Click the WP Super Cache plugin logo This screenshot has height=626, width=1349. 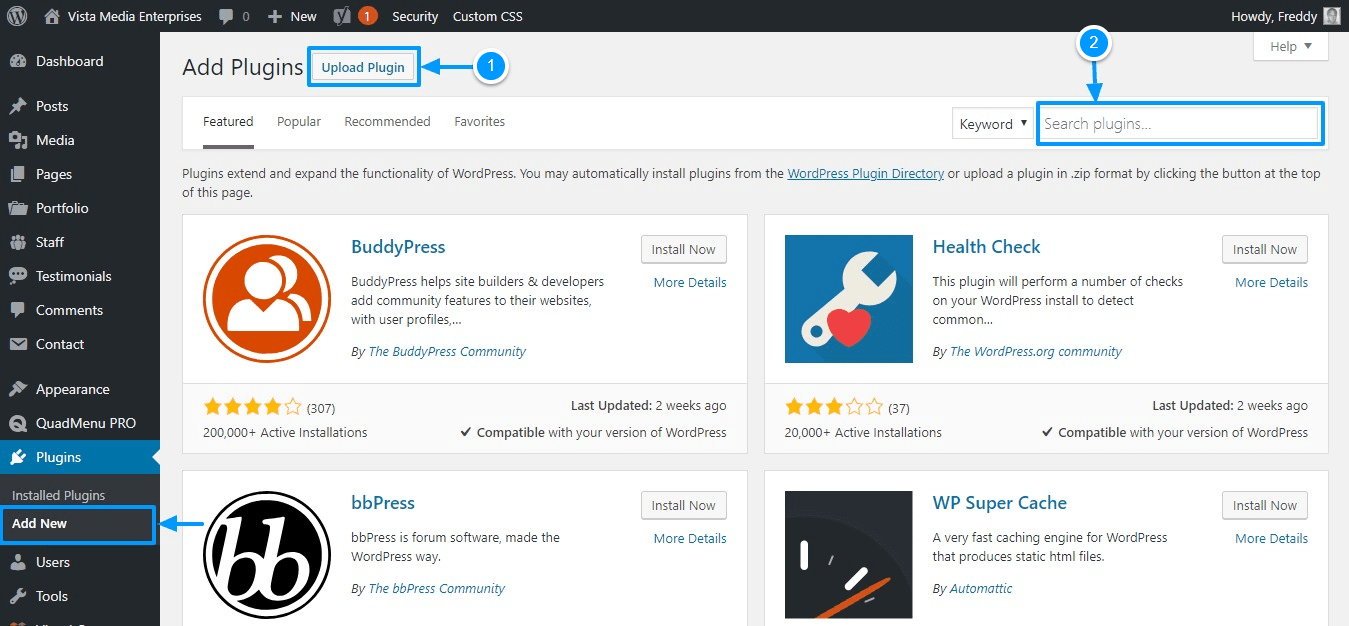point(849,555)
